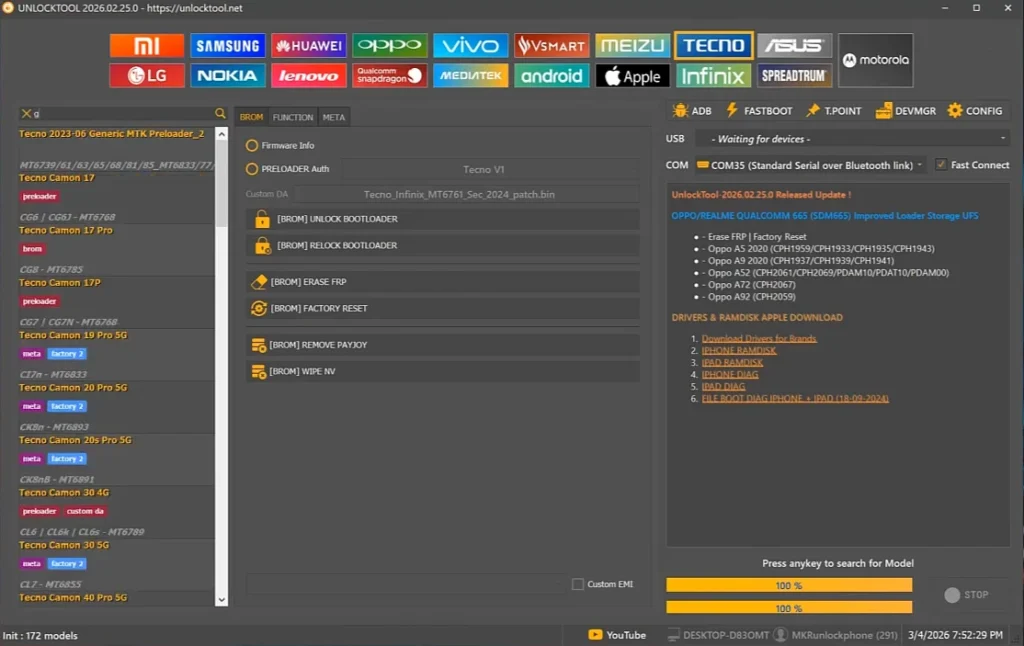Image resolution: width=1024 pixels, height=646 pixels.
Task: Click the search magnifier above the model list
Action: [x=219, y=113]
